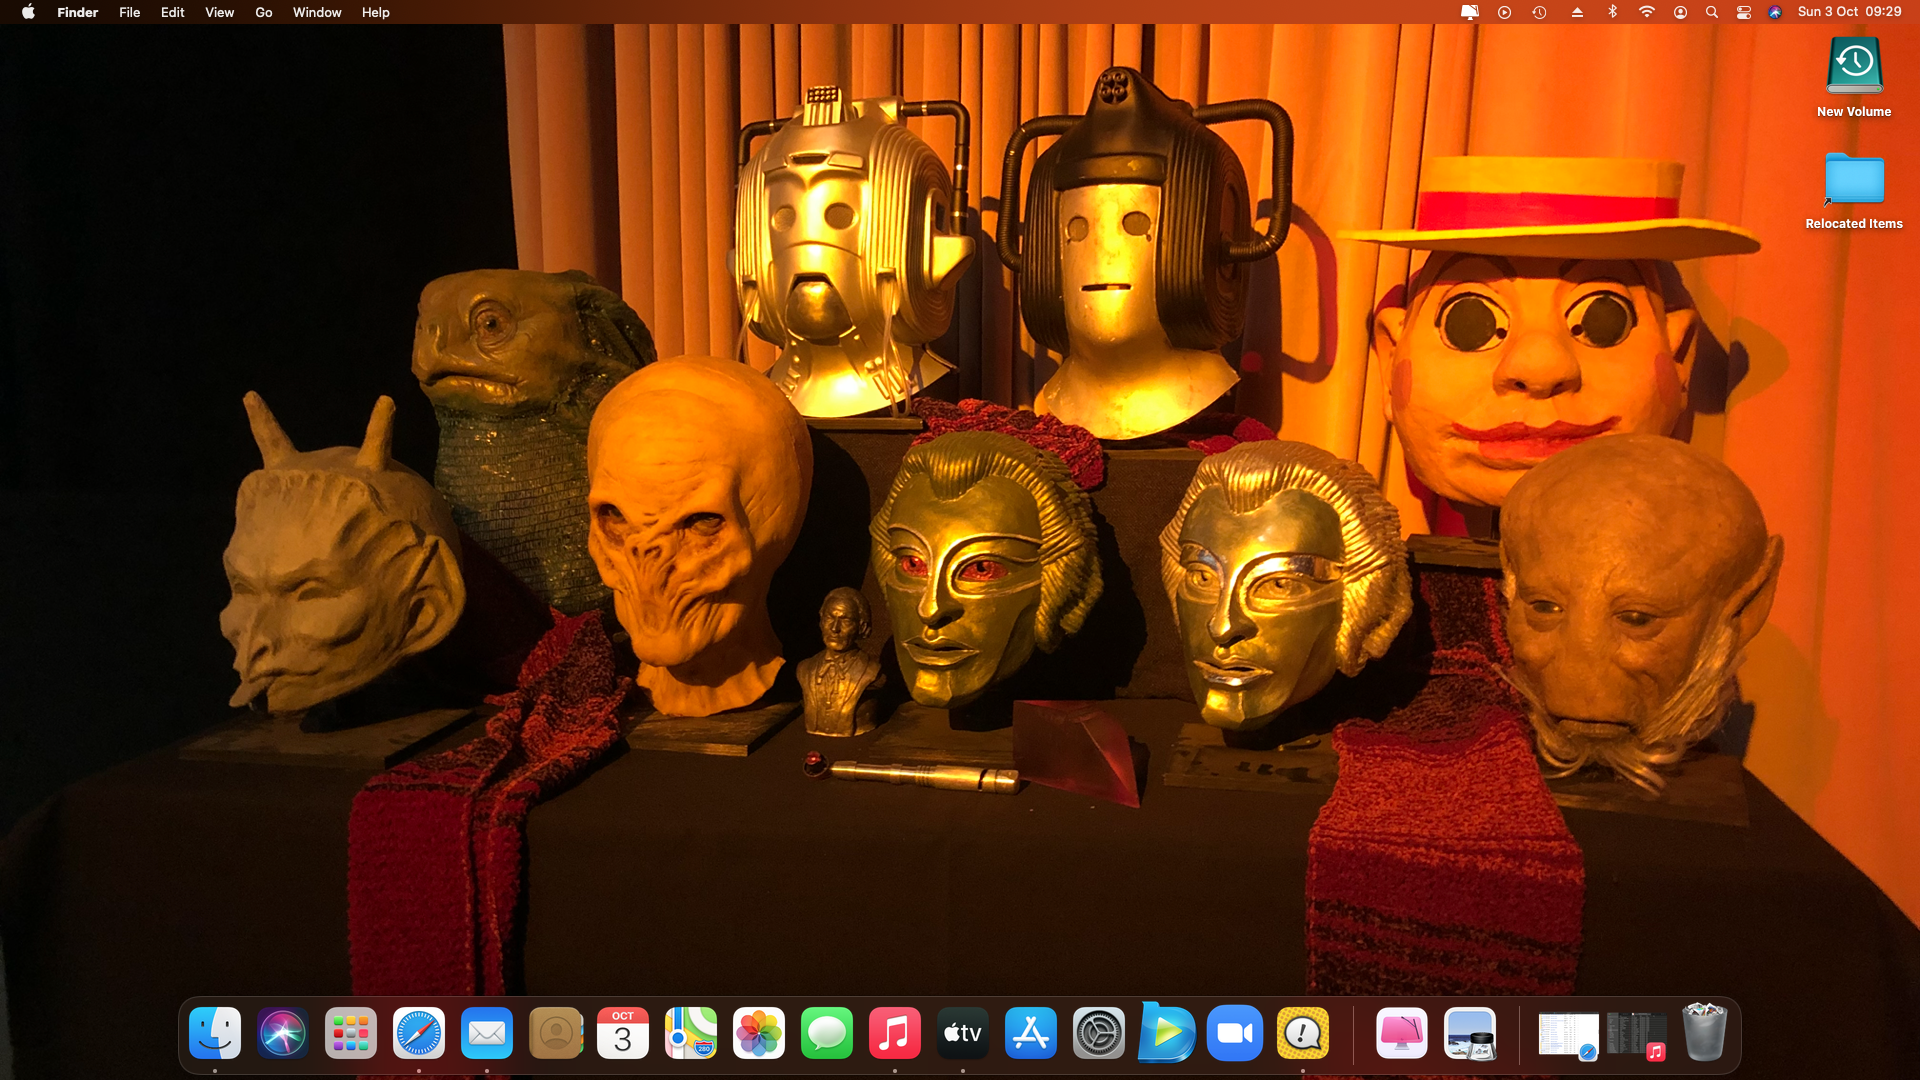Open Photos app in the Dock
Viewport: 1920px width, 1080px height.
pos(759,1033)
